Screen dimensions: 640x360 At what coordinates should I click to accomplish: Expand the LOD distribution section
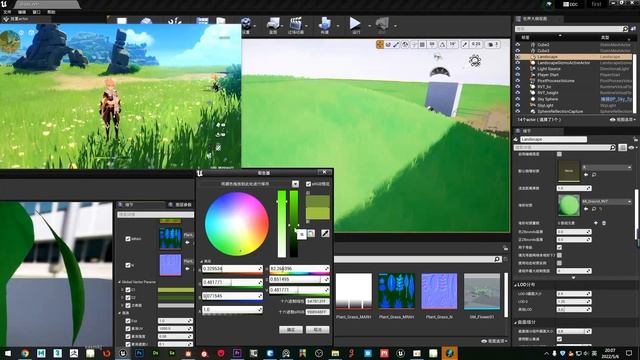(x=516, y=285)
